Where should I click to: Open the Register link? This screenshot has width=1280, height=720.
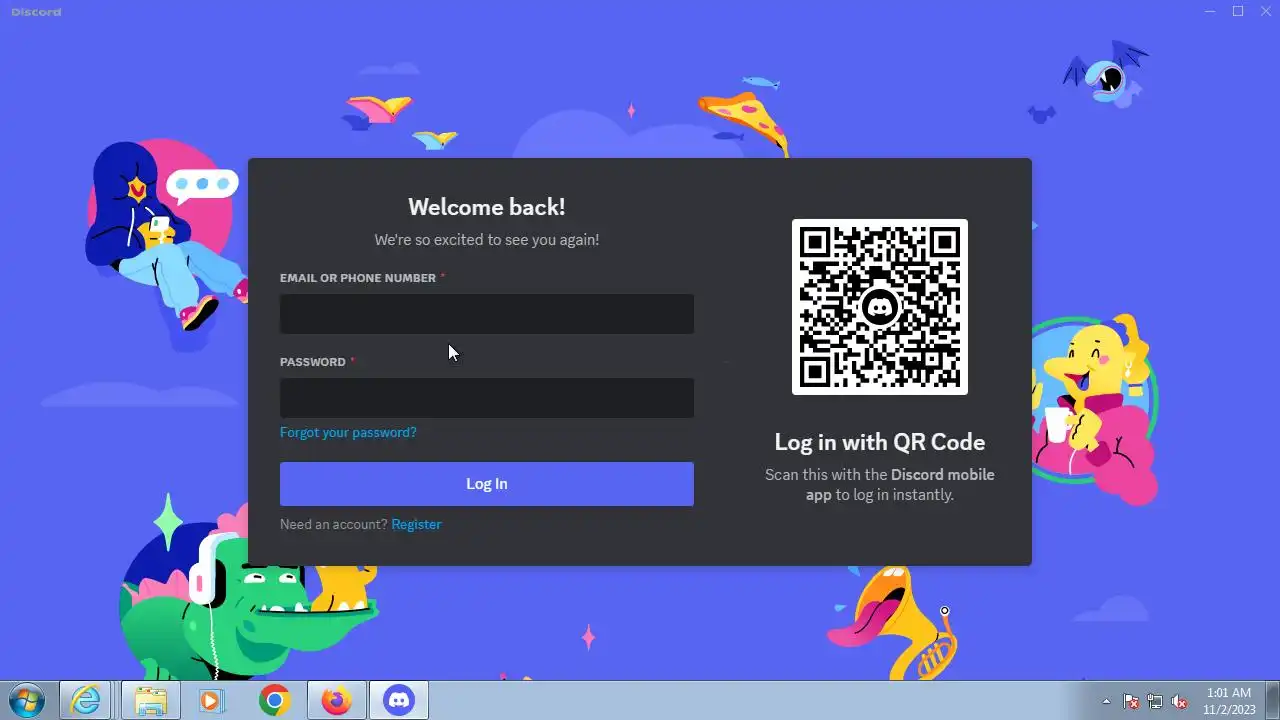[x=416, y=524]
